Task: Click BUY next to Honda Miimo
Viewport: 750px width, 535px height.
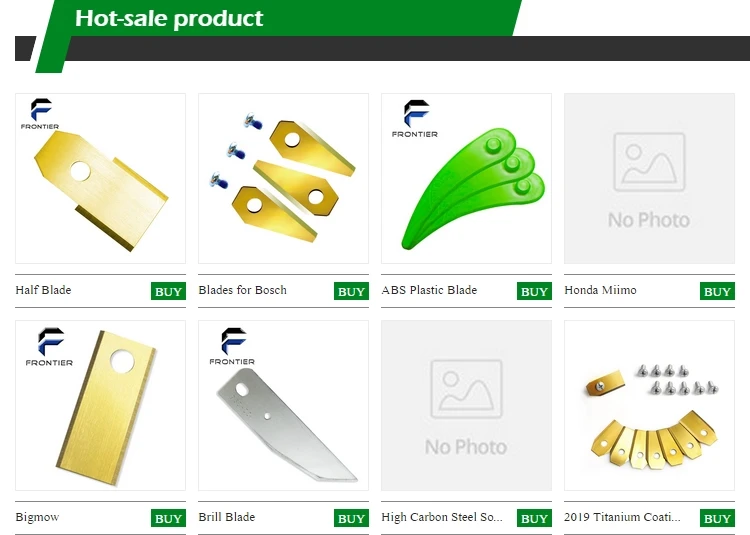Action: pos(717,291)
